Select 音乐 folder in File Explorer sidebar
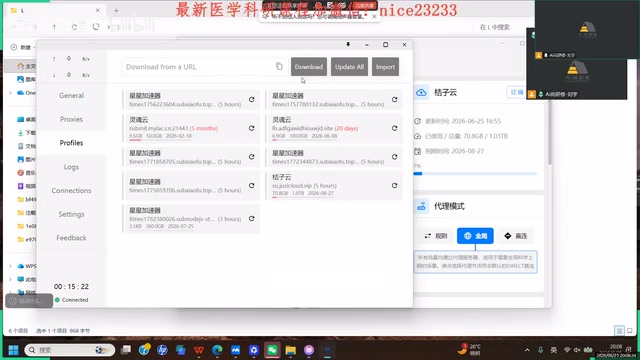Viewport: 640px width, 360px height. point(27,173)
